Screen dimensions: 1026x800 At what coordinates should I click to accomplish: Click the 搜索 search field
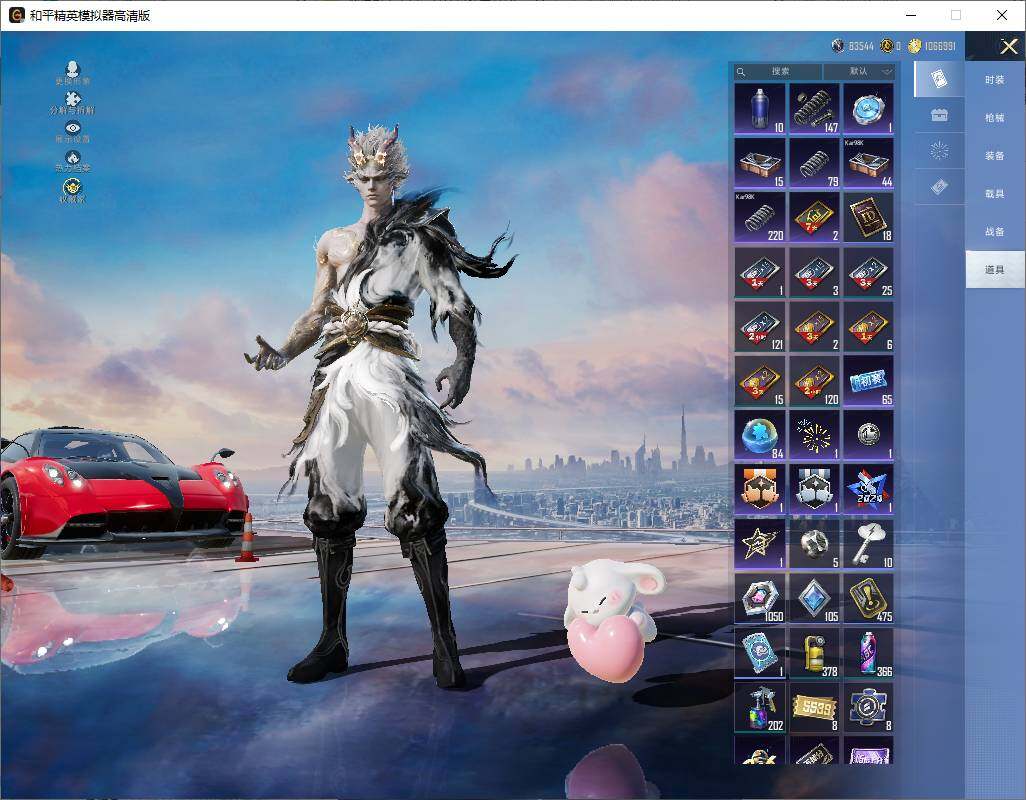click(777, 71)
